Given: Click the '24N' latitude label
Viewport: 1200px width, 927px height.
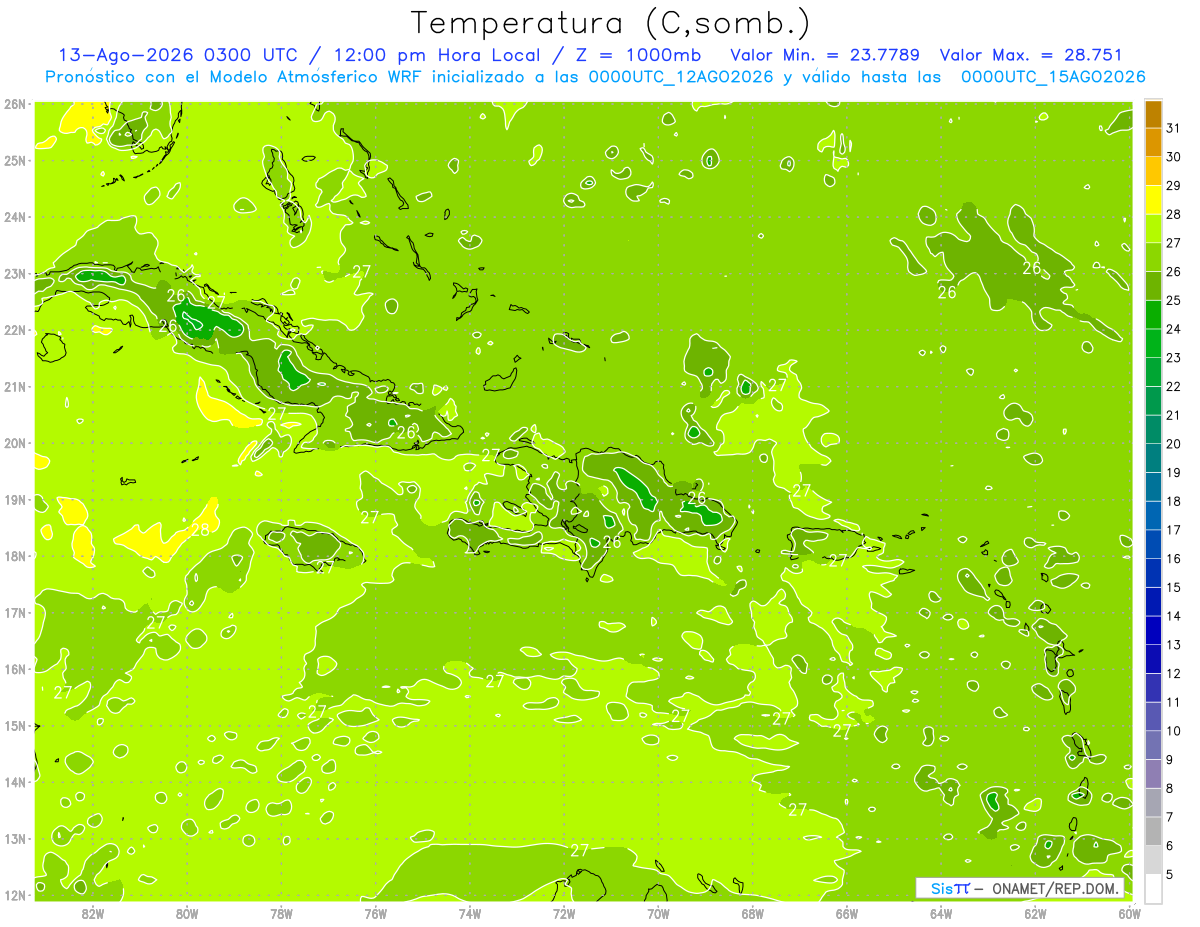Looking at the screenshot, I should tap(15, 217).
